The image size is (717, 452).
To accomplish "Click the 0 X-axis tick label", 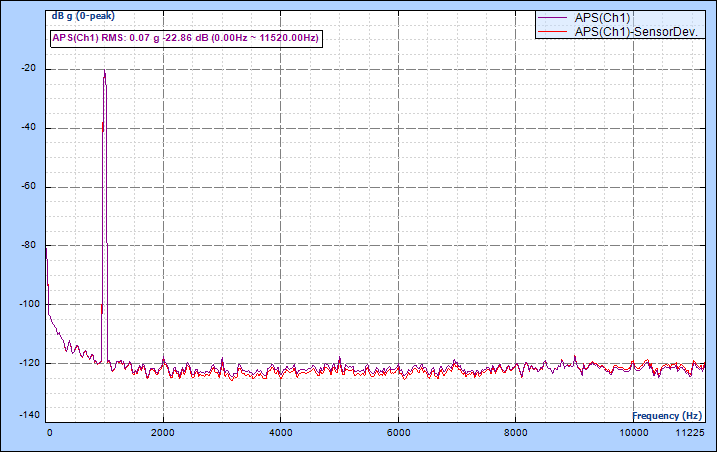I will (49, 433).
